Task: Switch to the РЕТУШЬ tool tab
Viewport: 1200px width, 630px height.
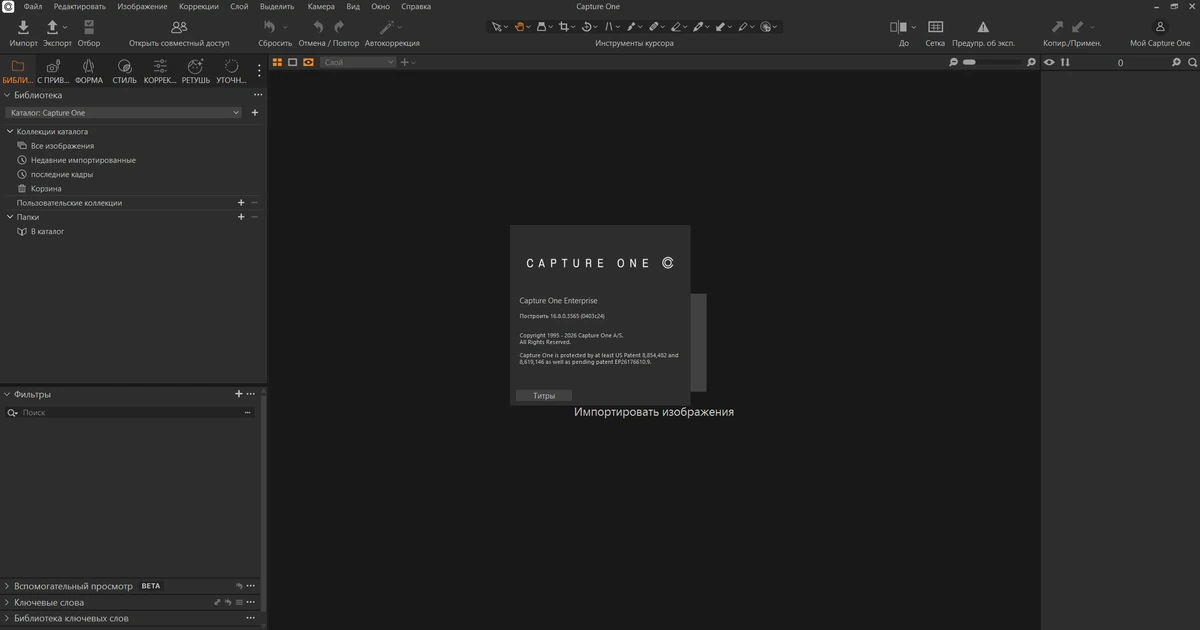Action: [x=196, y=71]
